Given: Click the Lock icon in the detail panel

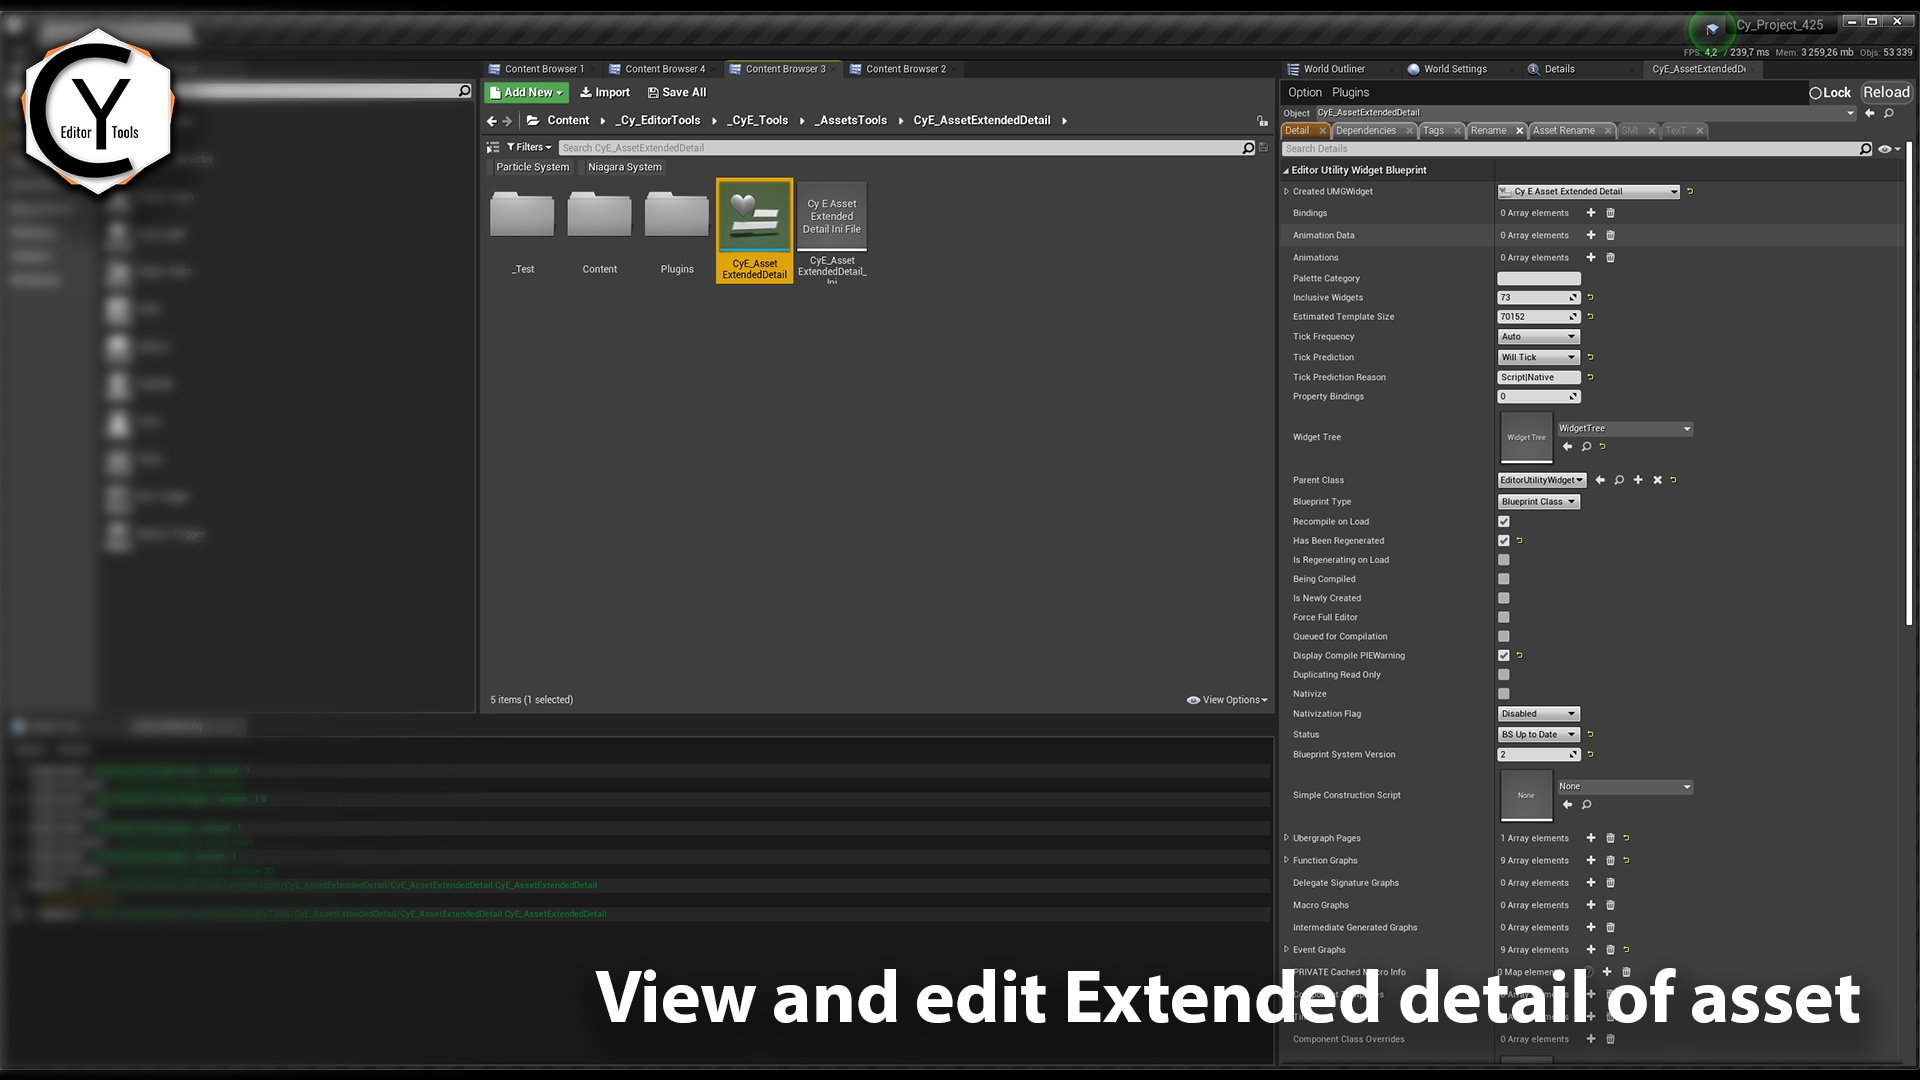Looking at the screenshot, I should [1815, 92].
